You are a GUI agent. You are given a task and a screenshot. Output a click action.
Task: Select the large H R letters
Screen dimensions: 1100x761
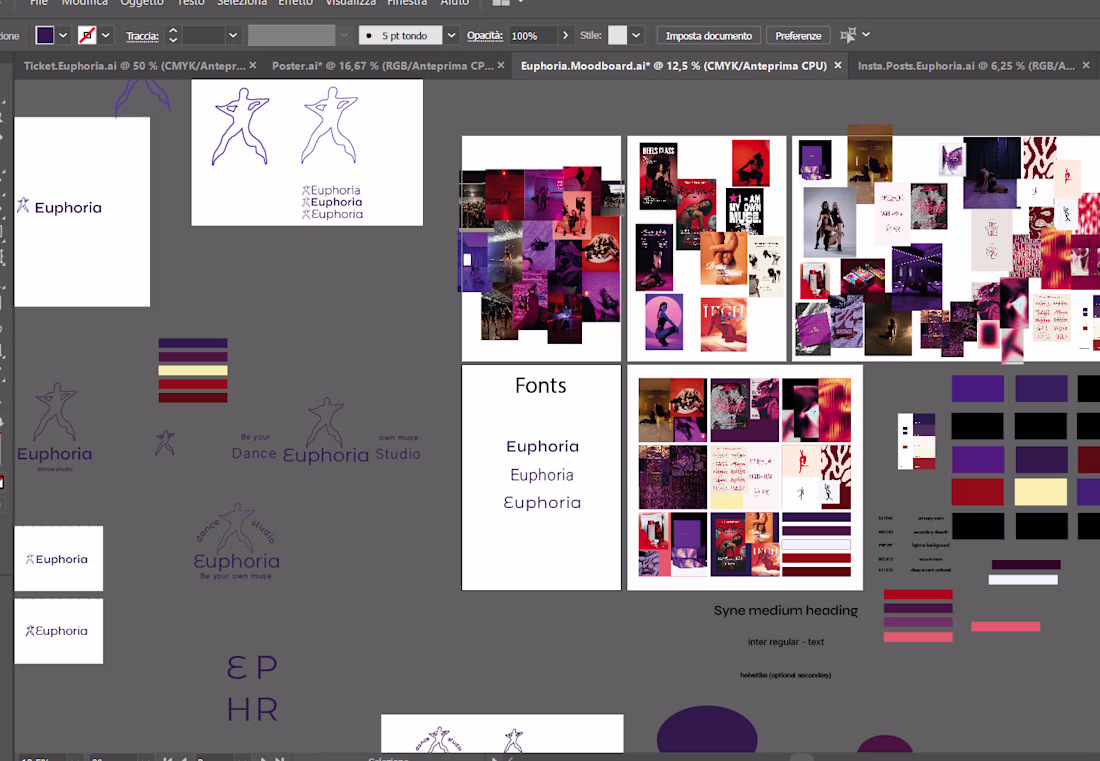tap(253, 710)
